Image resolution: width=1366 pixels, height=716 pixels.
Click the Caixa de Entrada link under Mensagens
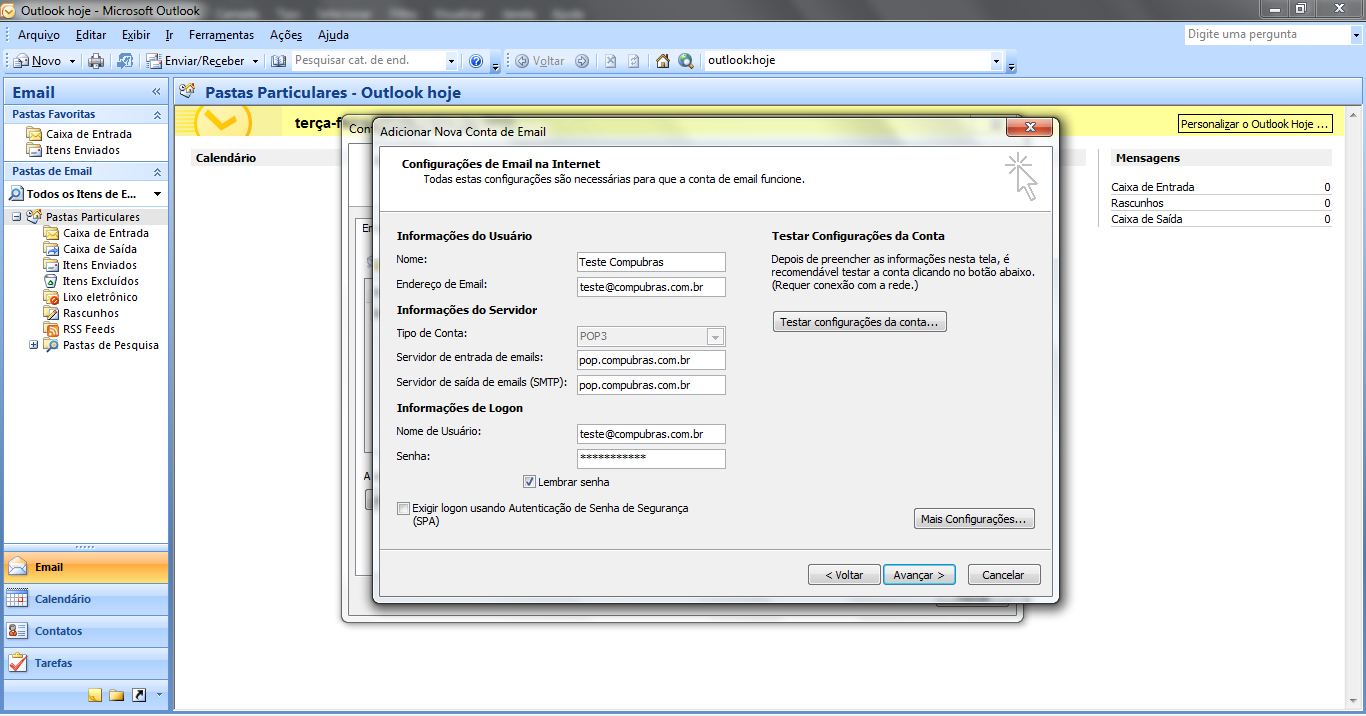point(1152,187)
